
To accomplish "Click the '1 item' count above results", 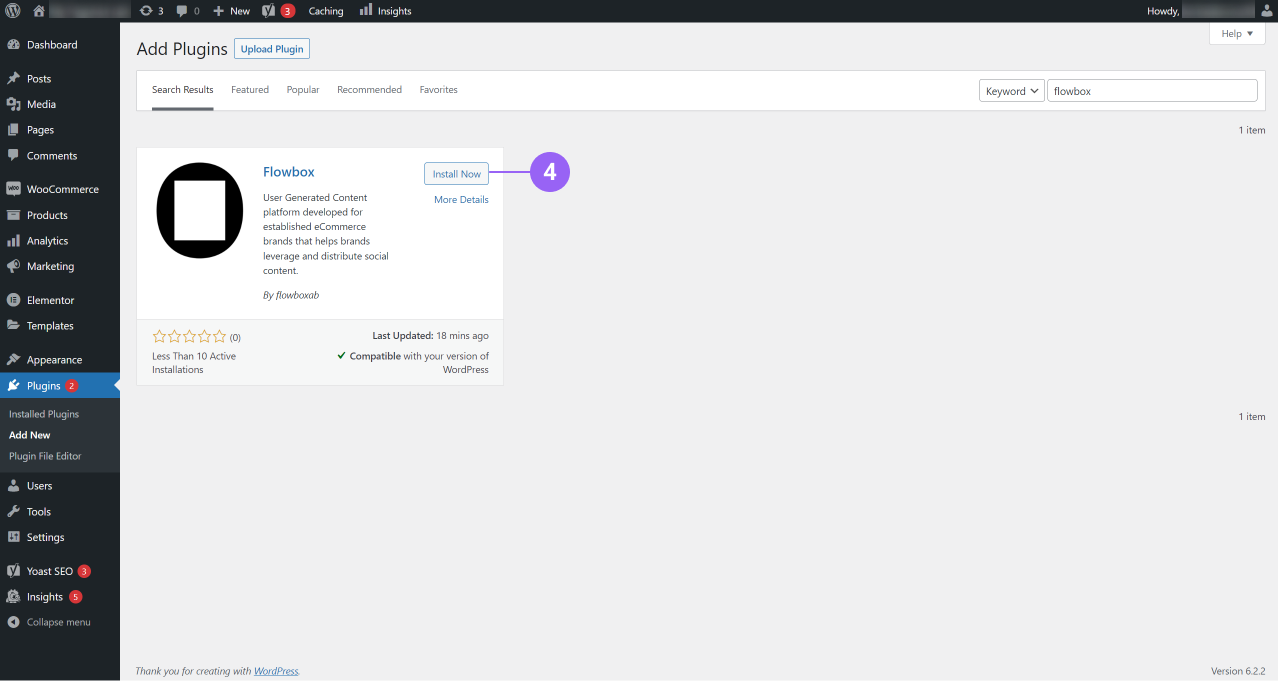I will [1252, 130].
